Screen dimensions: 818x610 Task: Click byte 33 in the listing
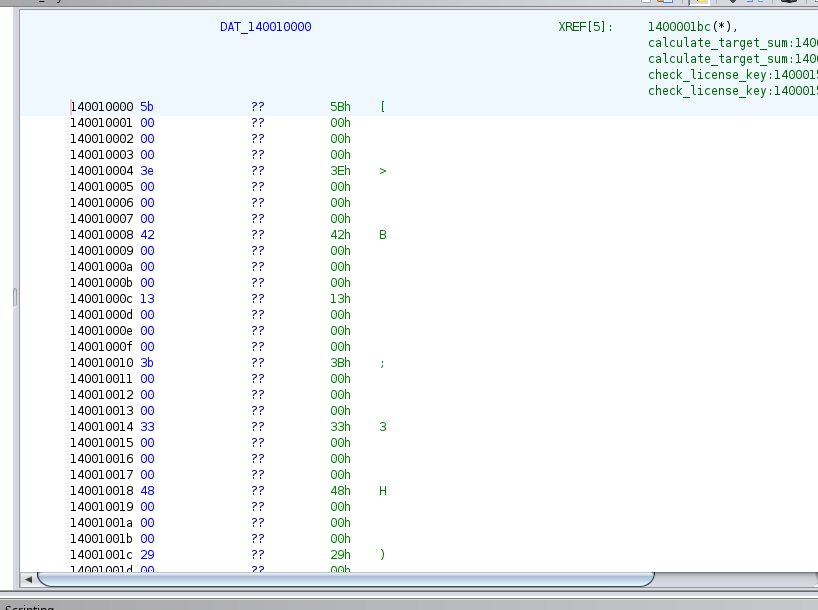coord(147,427)
